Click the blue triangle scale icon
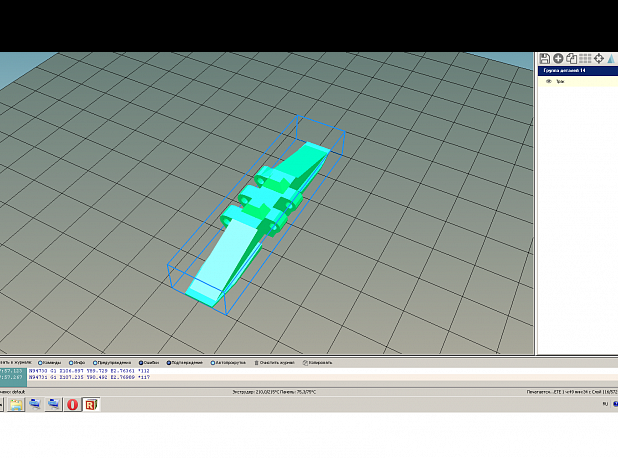Viewport: 618px width, 458px height. (x=611, y=58)
